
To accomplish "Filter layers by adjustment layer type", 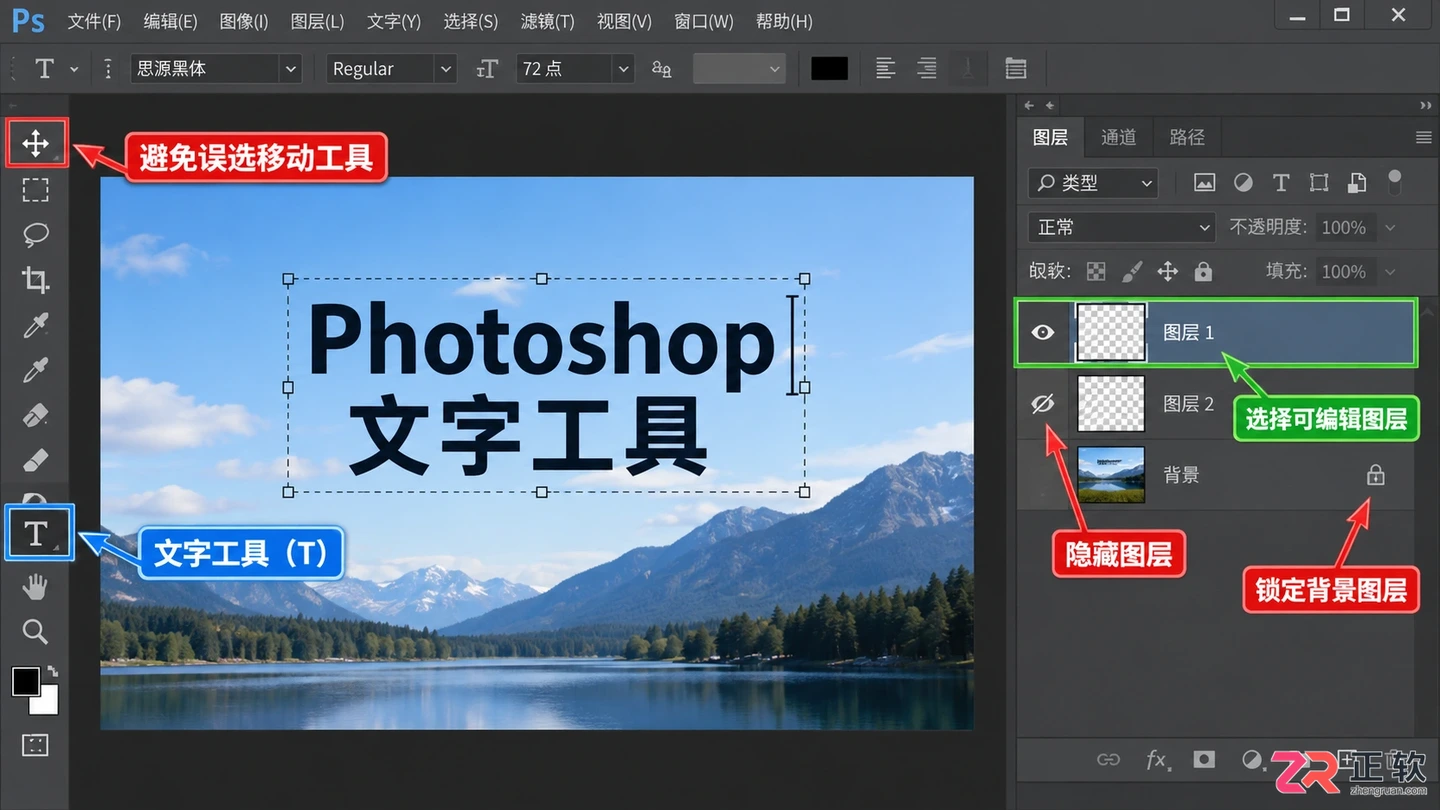I will point(1243,182).
